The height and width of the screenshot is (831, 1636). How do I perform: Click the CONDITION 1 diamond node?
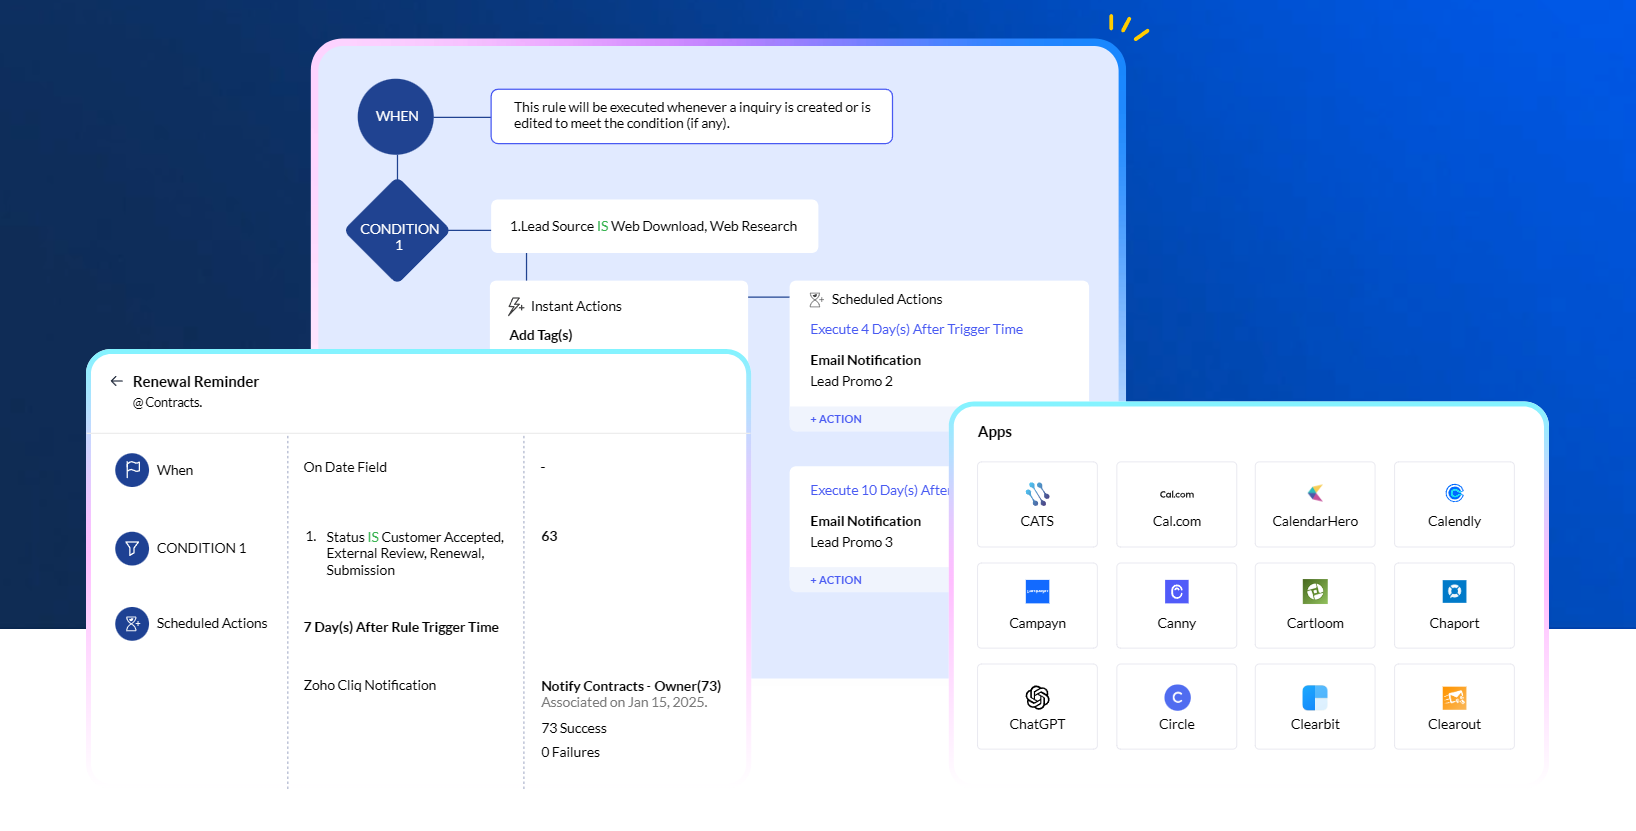(398, 231)
